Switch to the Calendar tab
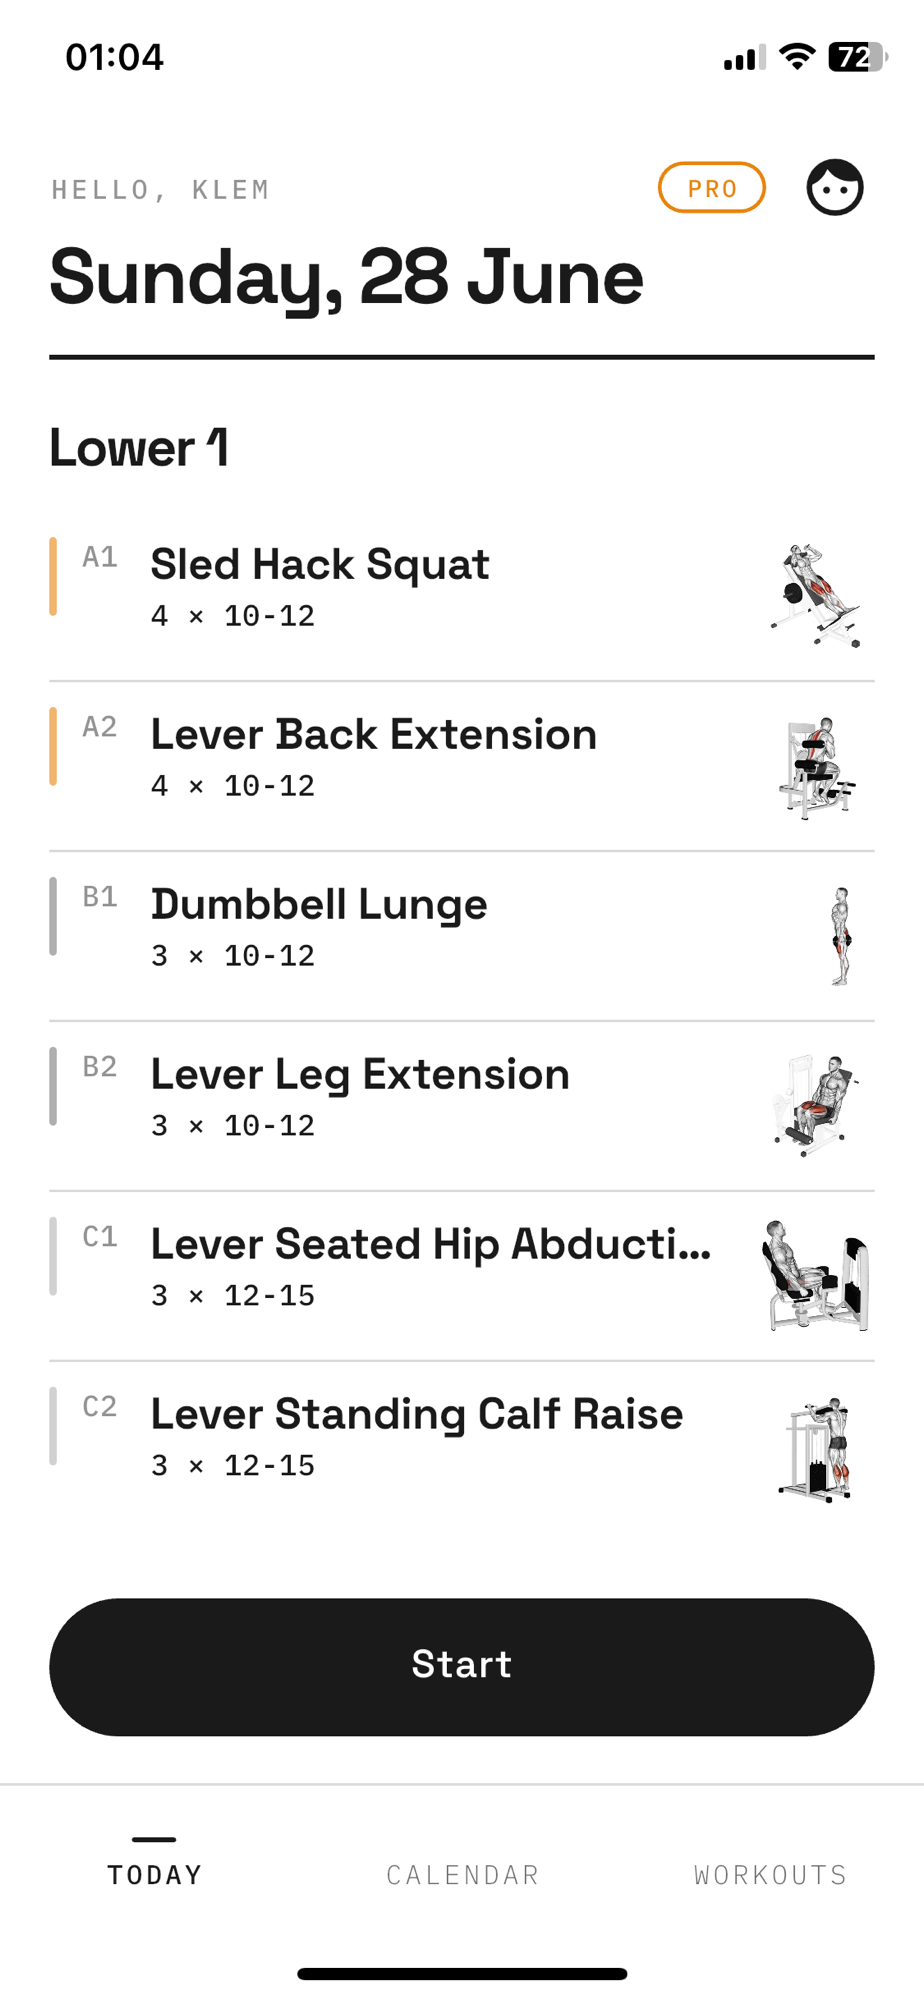924x2000 pixels. click(x=463, y=1874)
